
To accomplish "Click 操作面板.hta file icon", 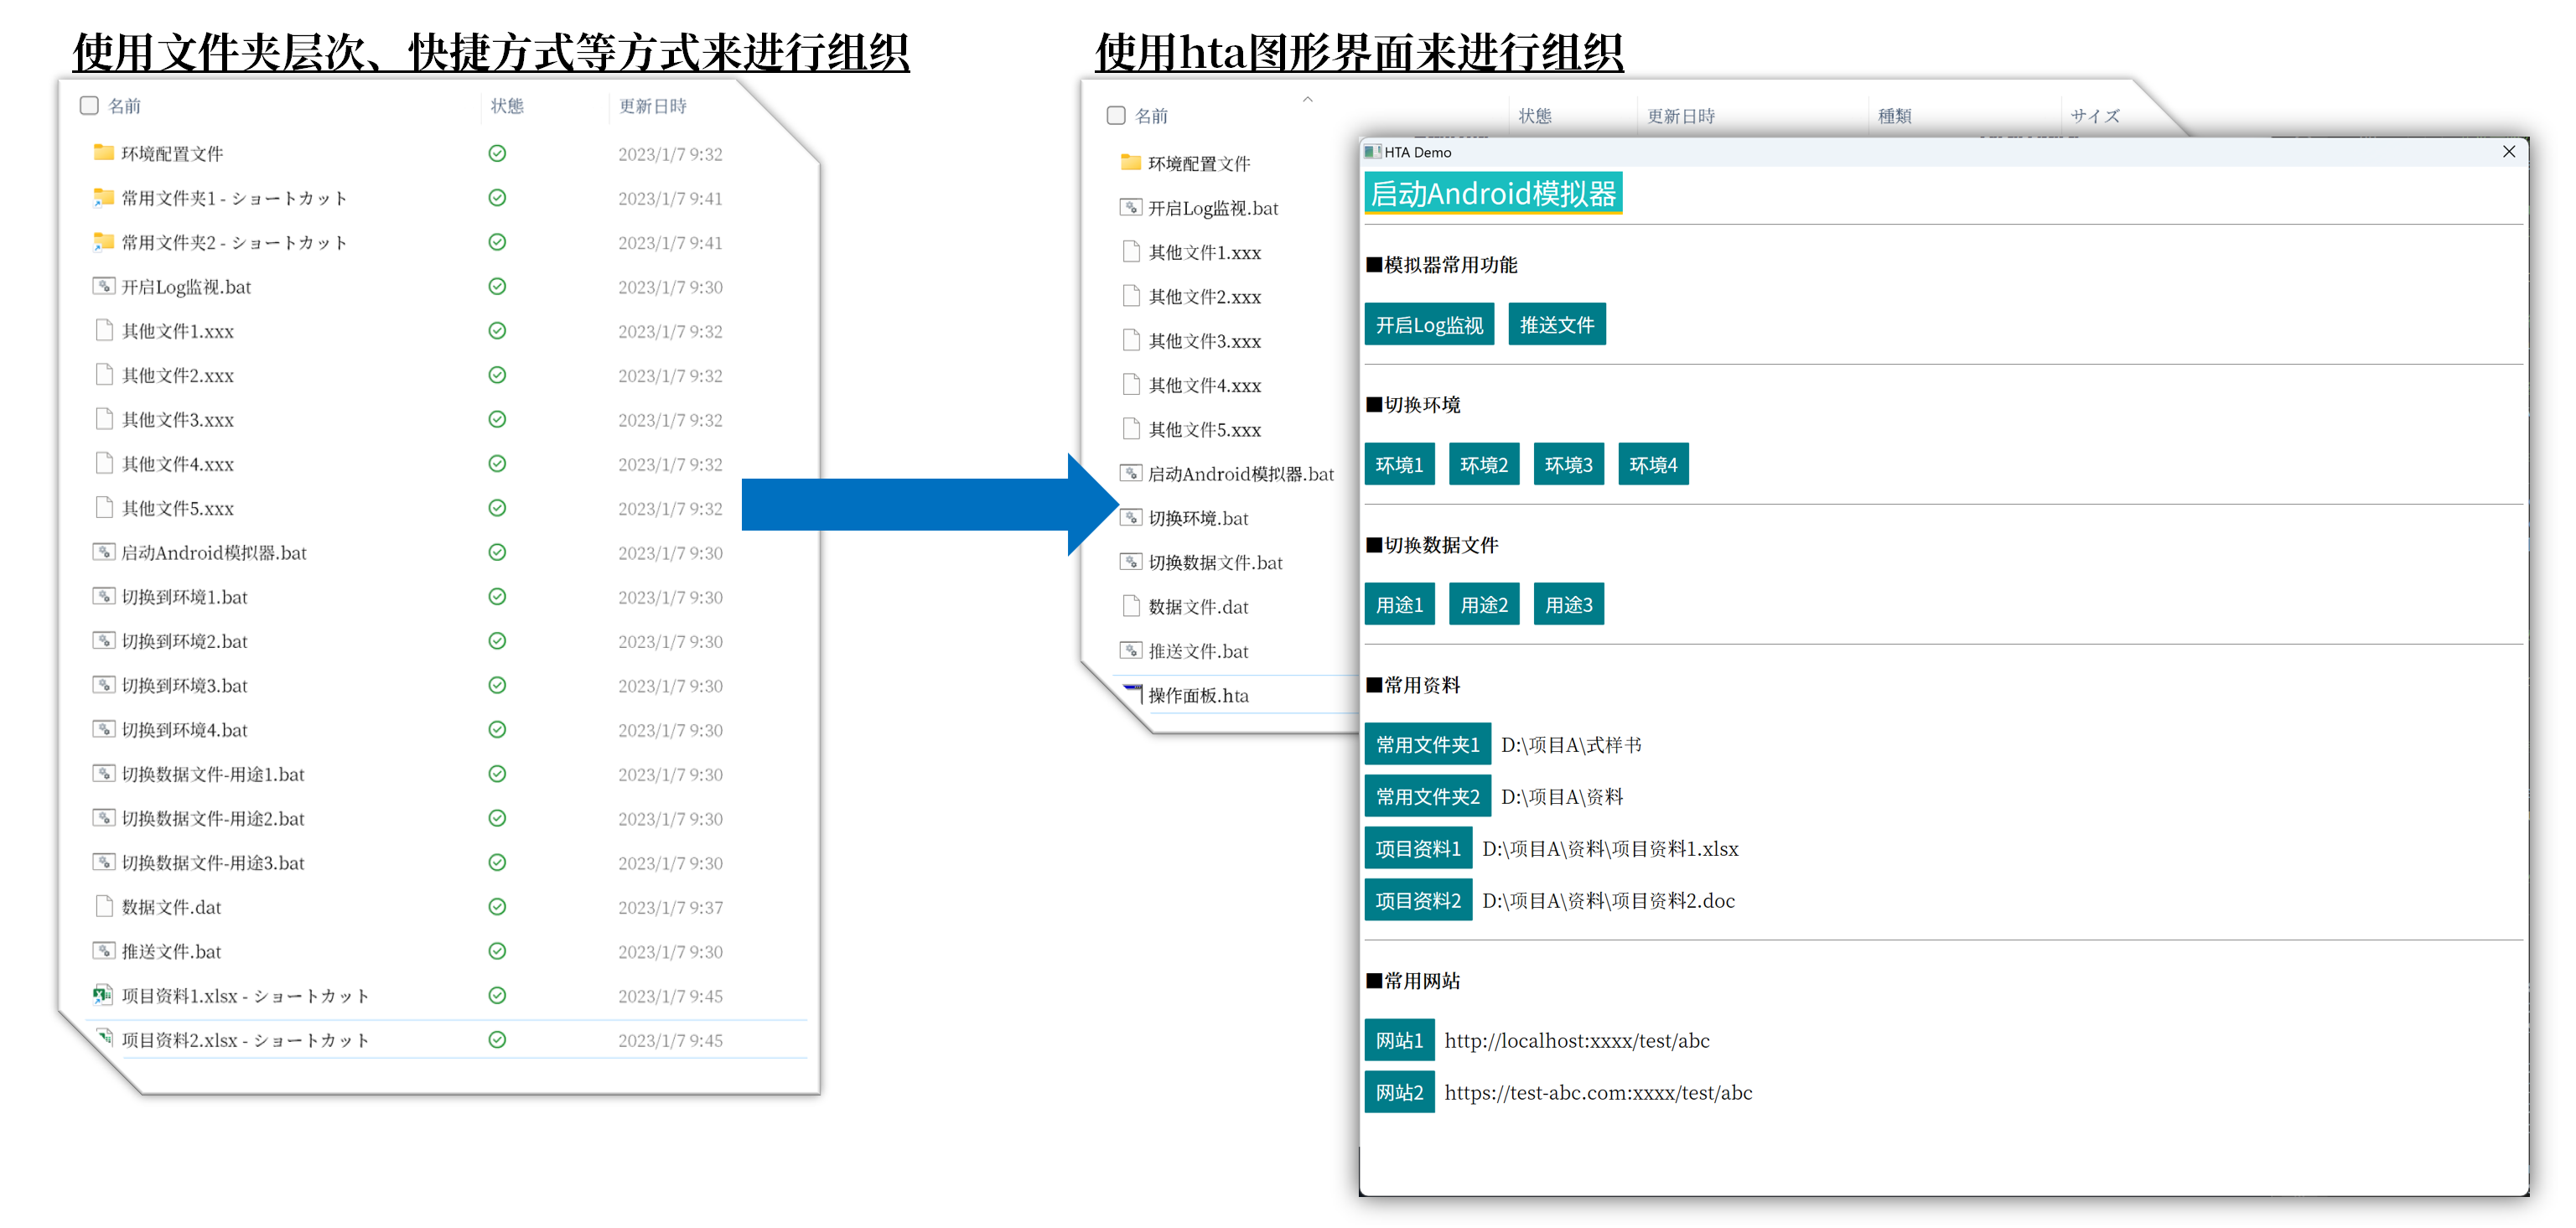I will 1132,694.
